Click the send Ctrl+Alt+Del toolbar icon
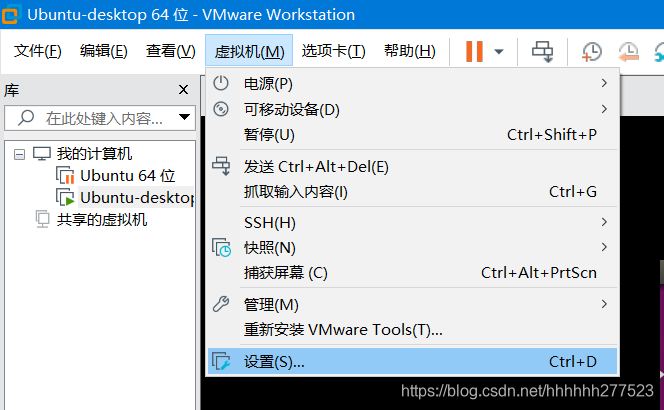The height and width of the screenshot is (410, 664). [x=542, y=52]
